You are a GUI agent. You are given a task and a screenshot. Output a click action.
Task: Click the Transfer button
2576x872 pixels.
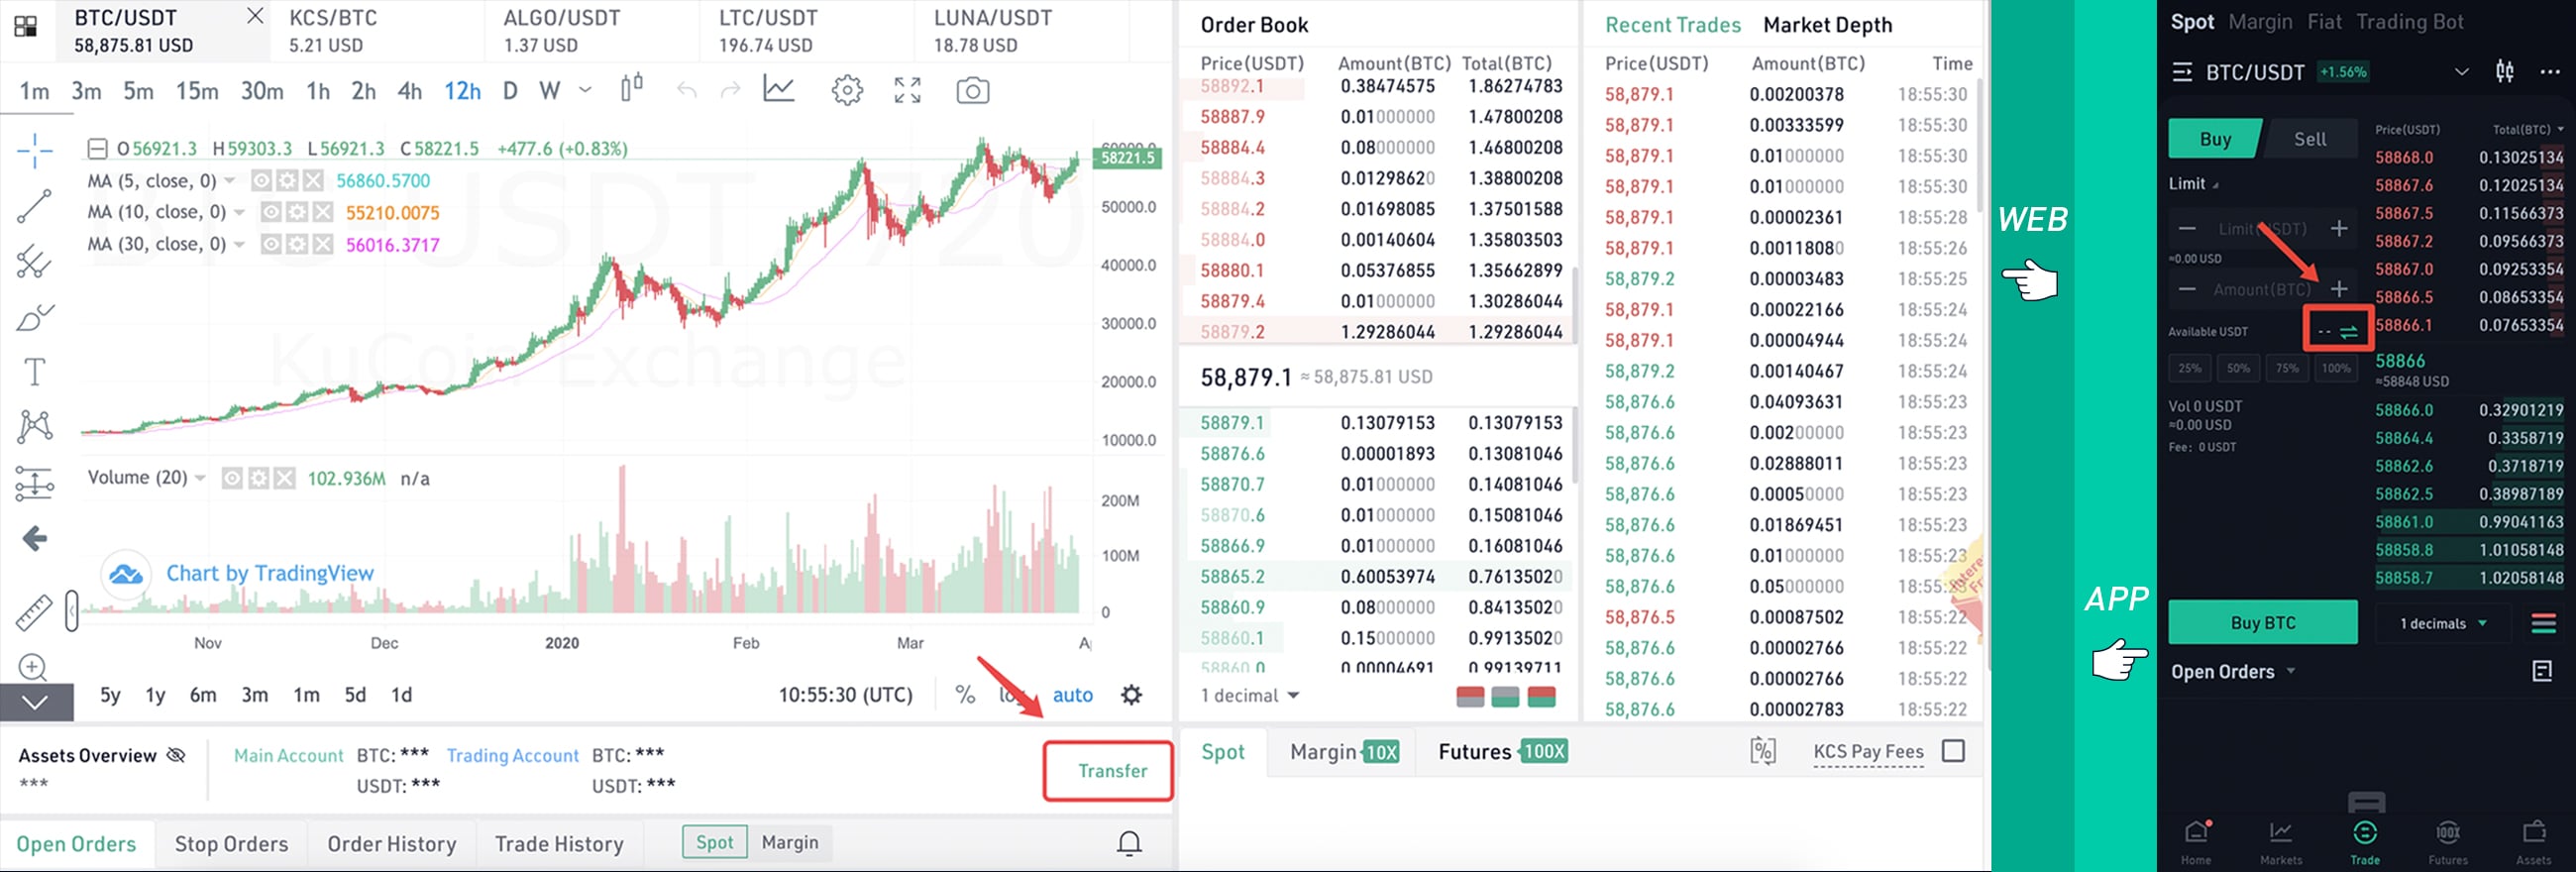tap(1112, 771)
